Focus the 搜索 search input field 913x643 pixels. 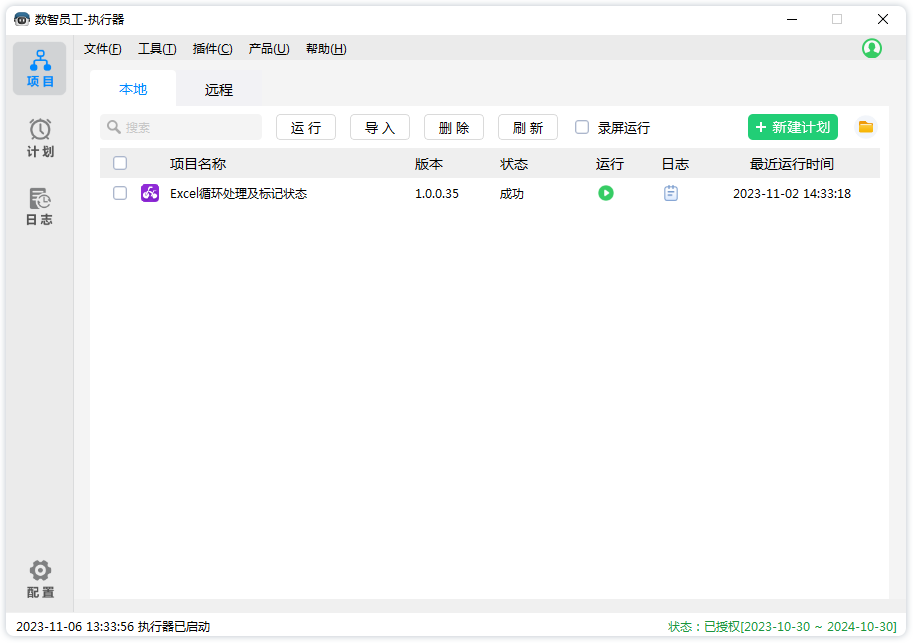coord(181,127)
